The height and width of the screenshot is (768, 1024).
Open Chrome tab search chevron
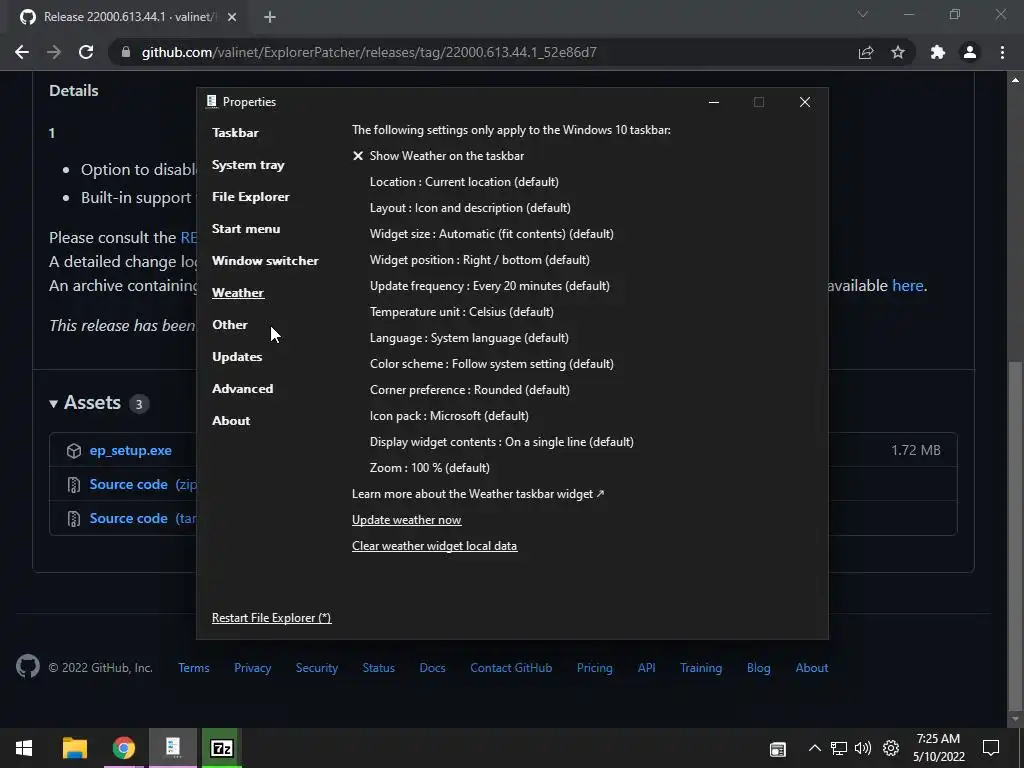(x=863, y=14)
